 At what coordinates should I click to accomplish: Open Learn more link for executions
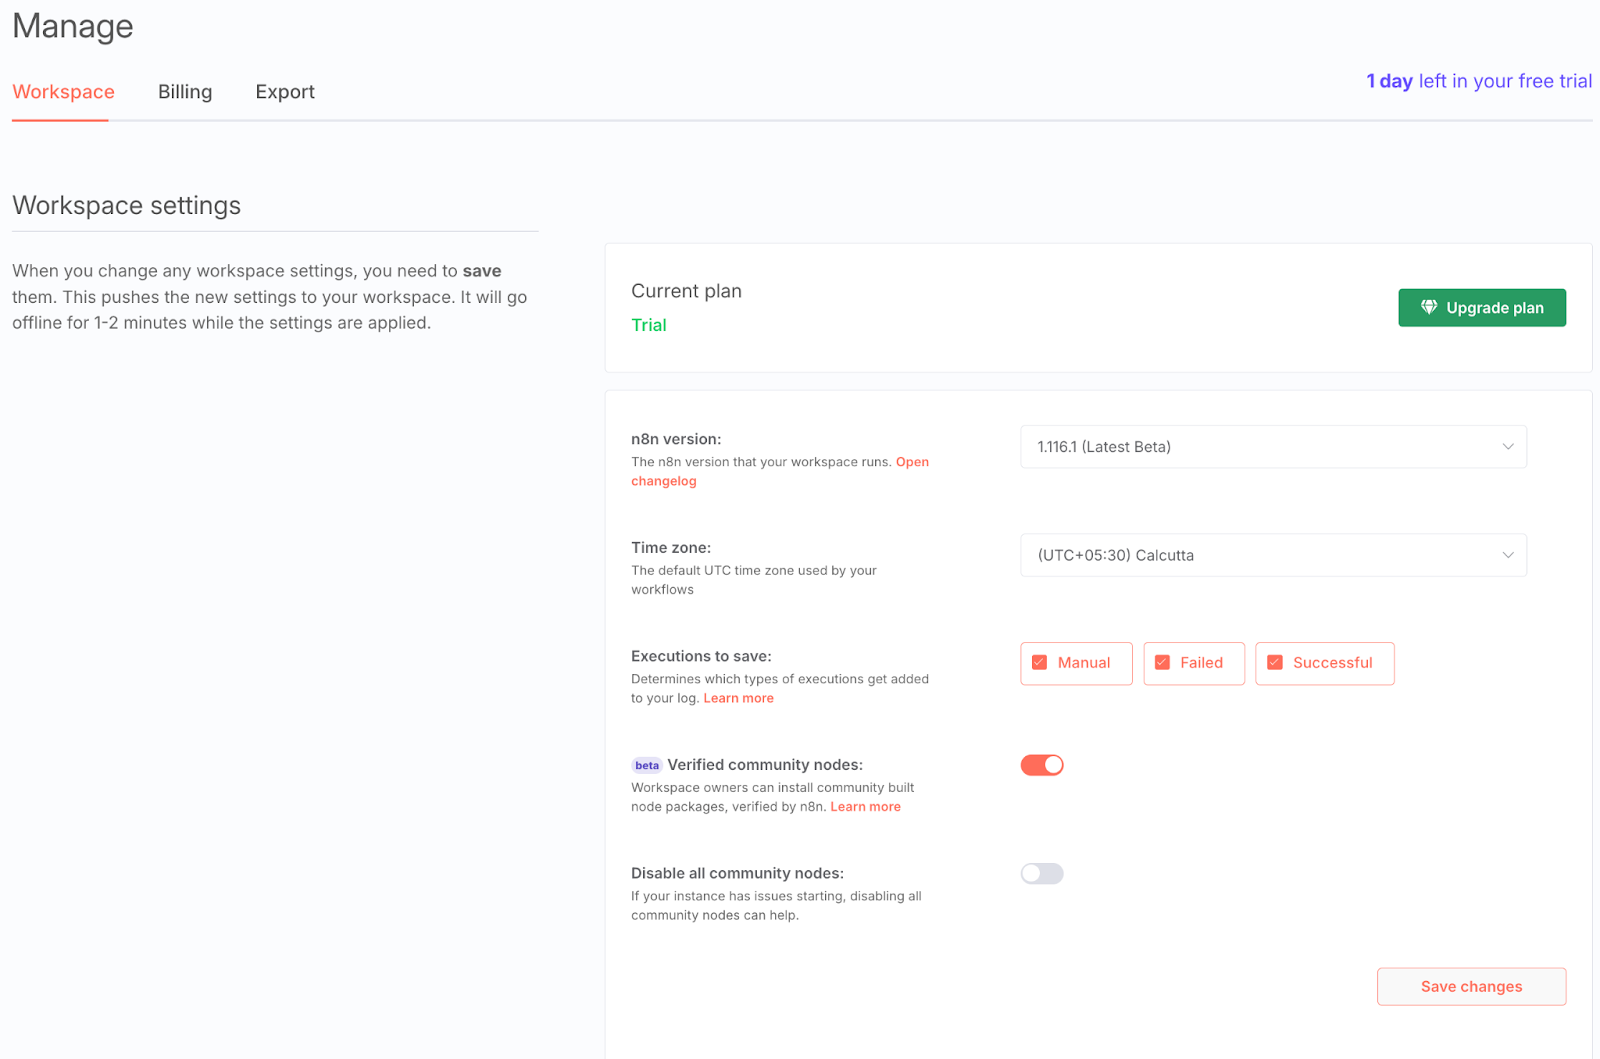point(738,699)
